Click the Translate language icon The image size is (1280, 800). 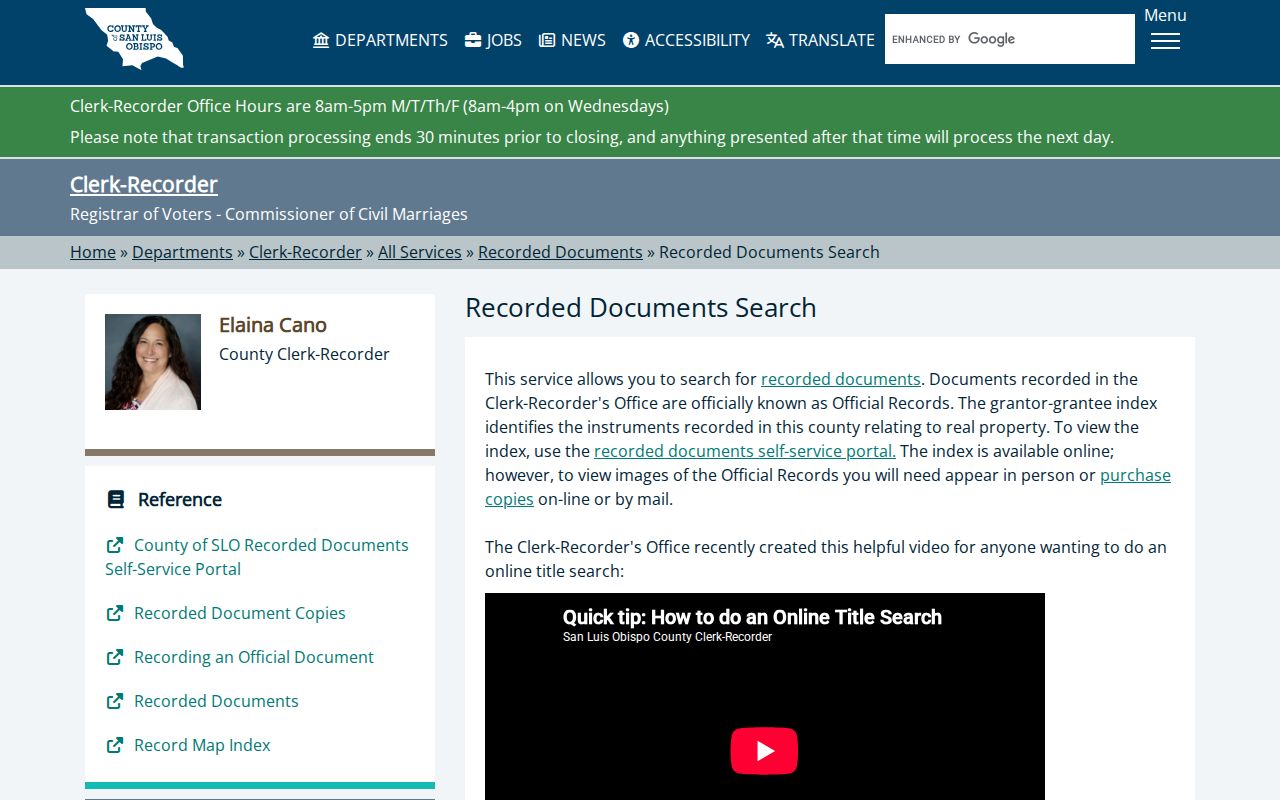(x=775, y=40)
